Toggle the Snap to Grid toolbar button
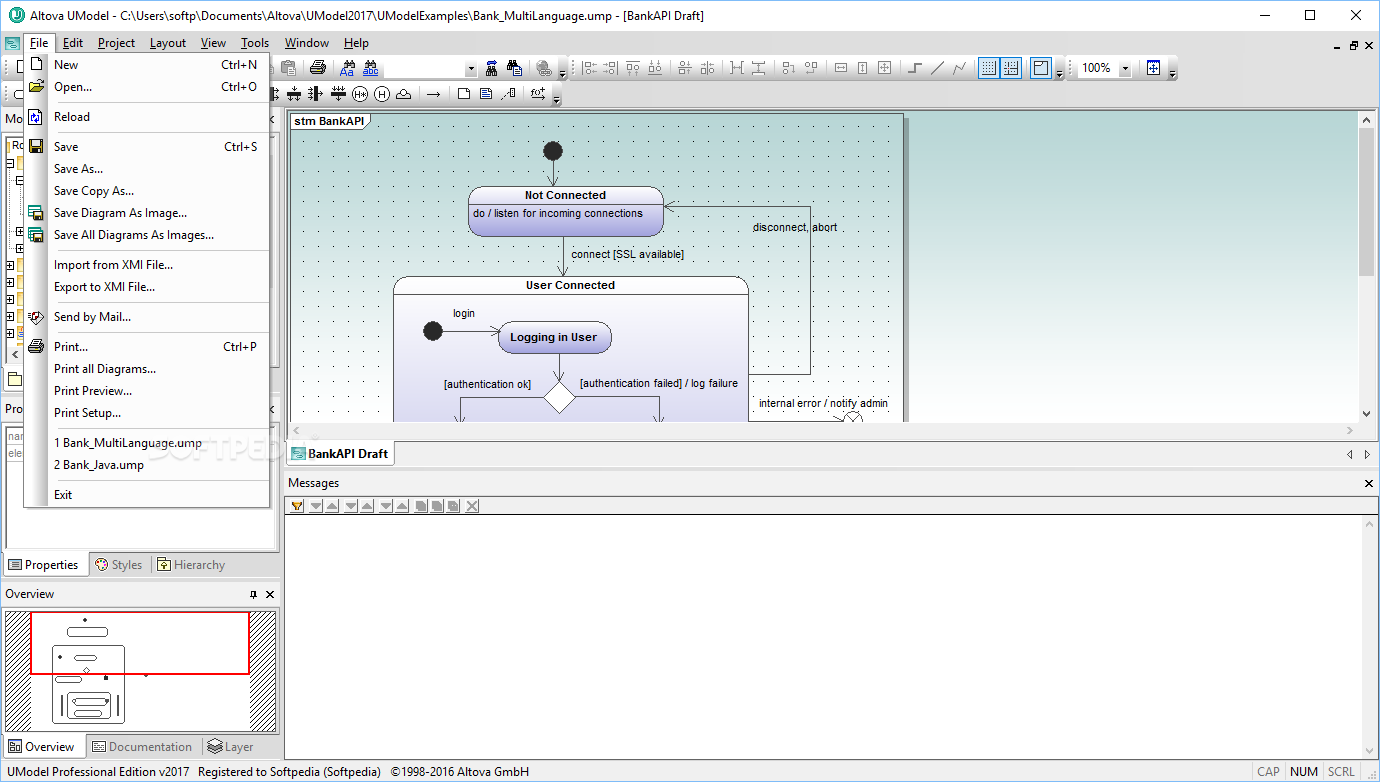This screenshot has width=1380, height=782. 1011,68
